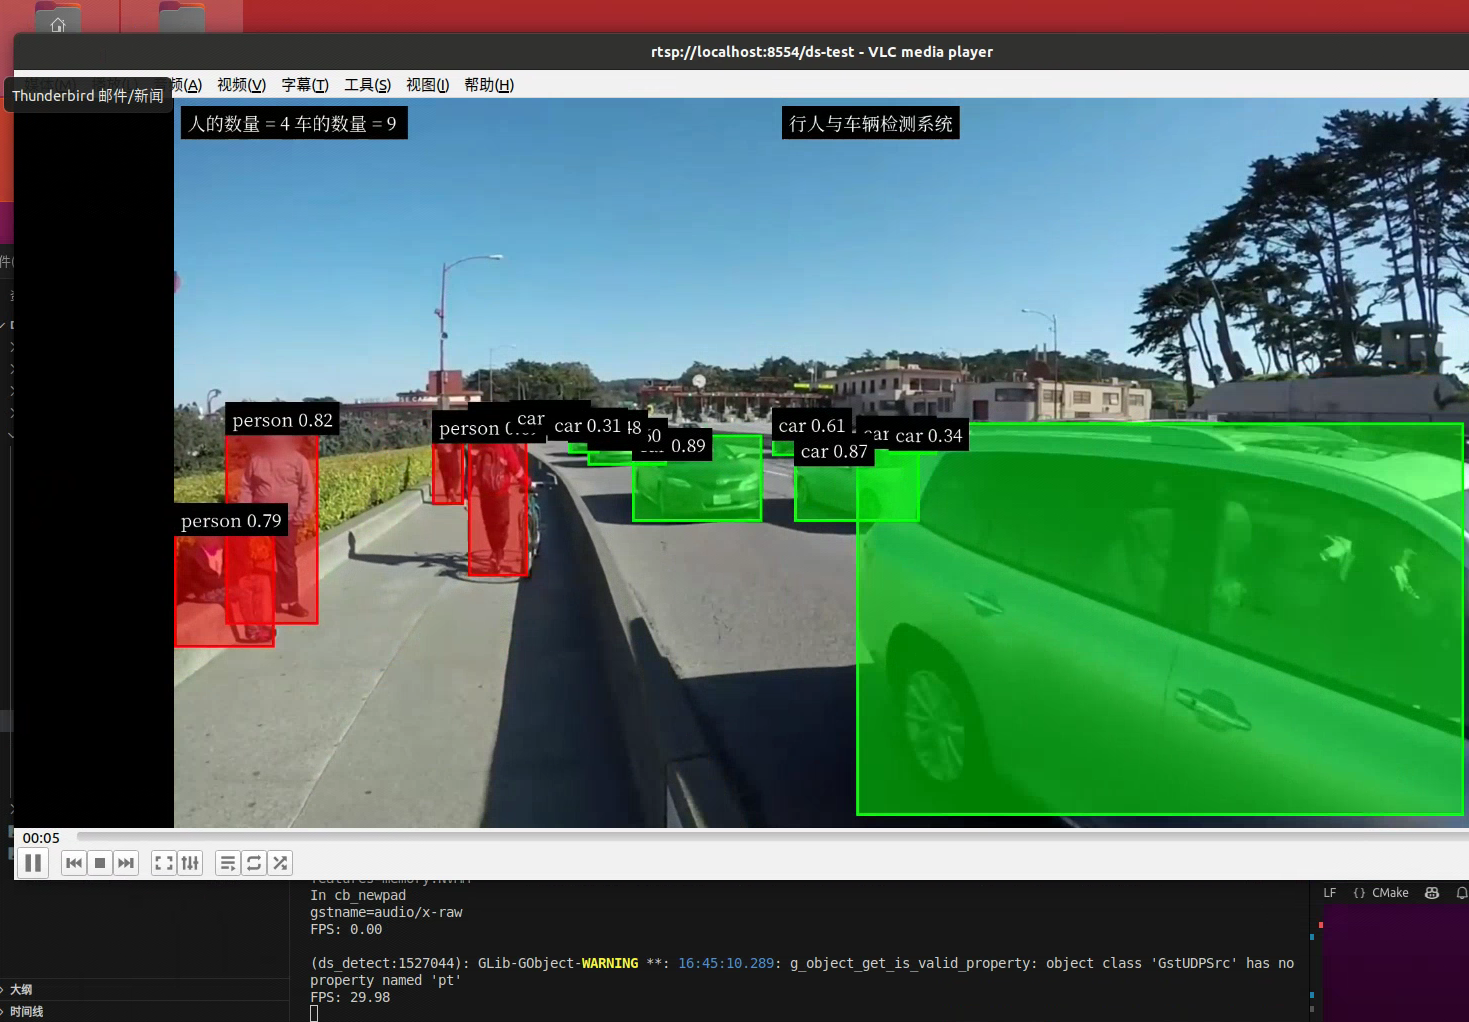Open the 字幕(T) menu
The image size is (1469, 1022).
[x=305, y=85]
